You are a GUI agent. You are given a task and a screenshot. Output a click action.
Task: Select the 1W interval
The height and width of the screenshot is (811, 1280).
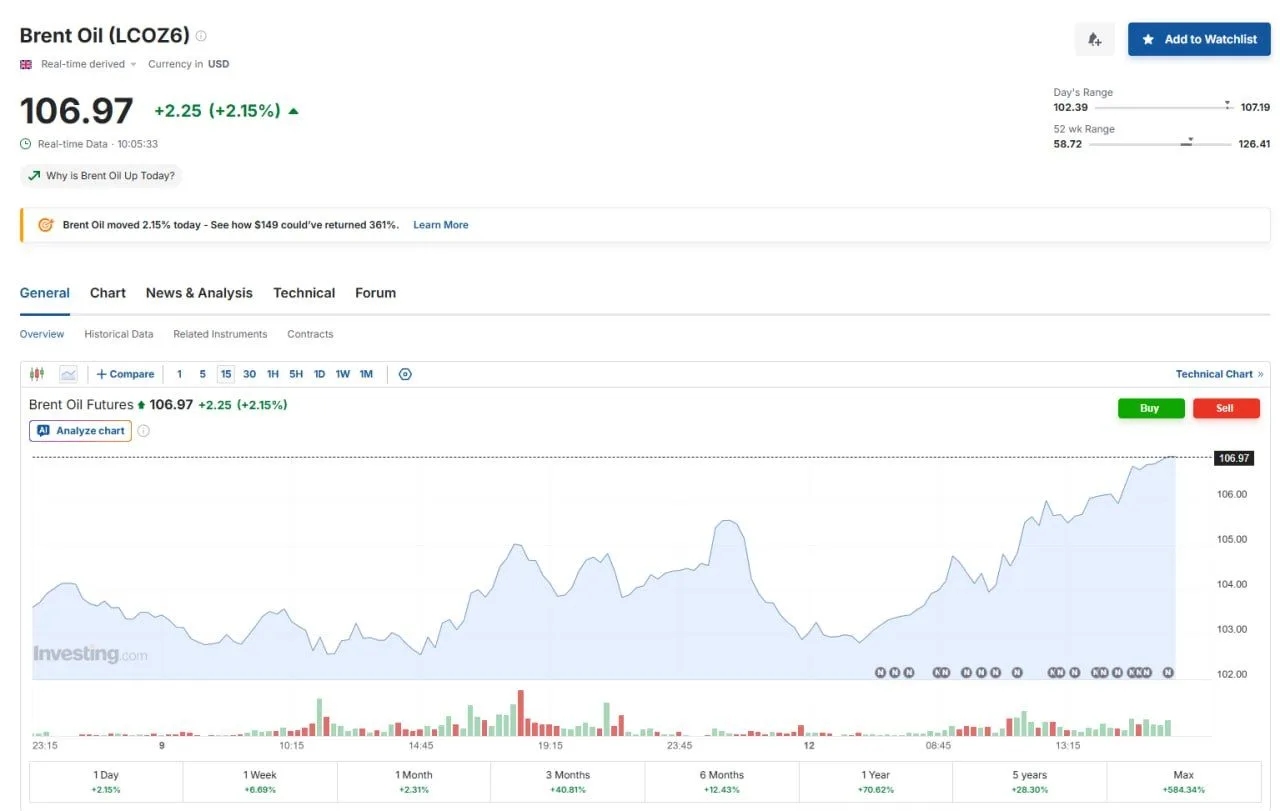[343, 374]
